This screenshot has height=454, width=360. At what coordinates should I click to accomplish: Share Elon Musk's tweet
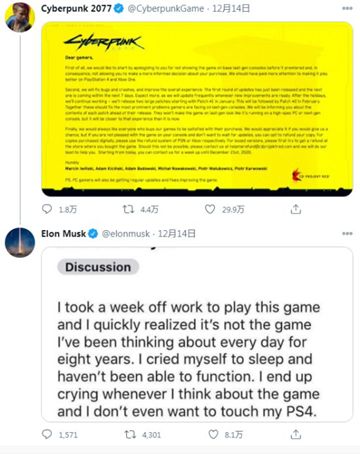tap(296, 434)
